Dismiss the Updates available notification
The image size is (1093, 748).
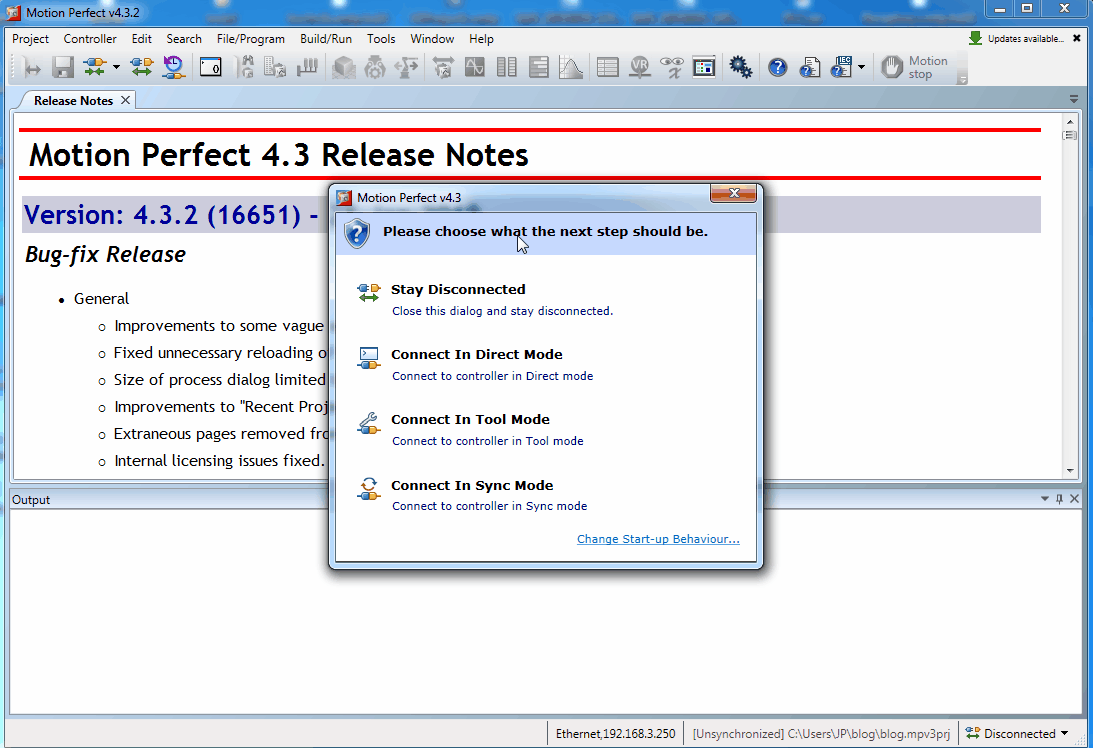1077,39
